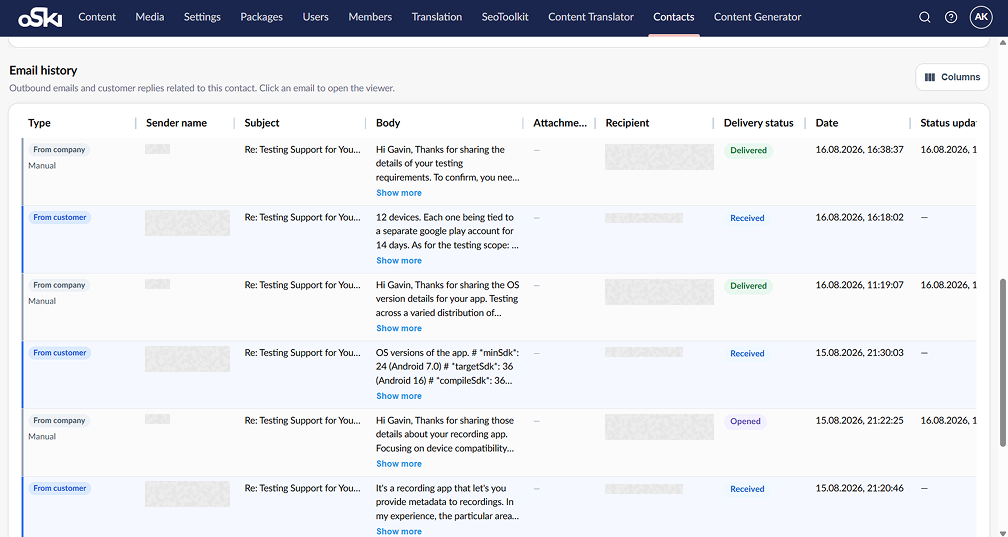Click the Type column header
The width and height of the screenshot is (1008, 537).
[39, 123]
